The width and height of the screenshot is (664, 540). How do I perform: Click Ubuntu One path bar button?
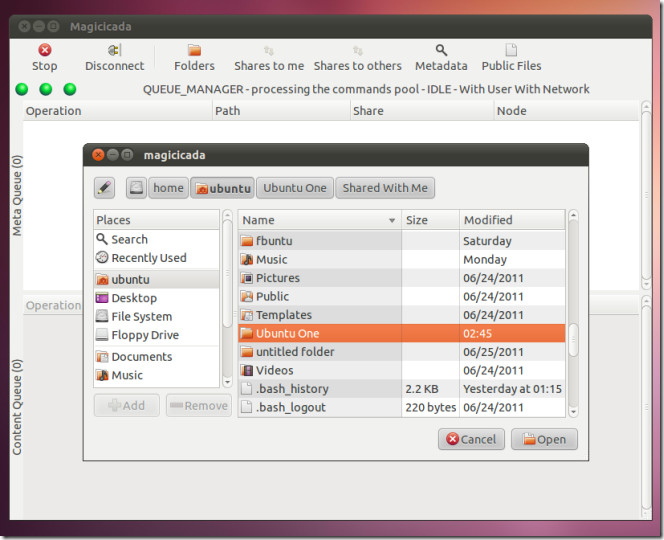tap(295, 188)
